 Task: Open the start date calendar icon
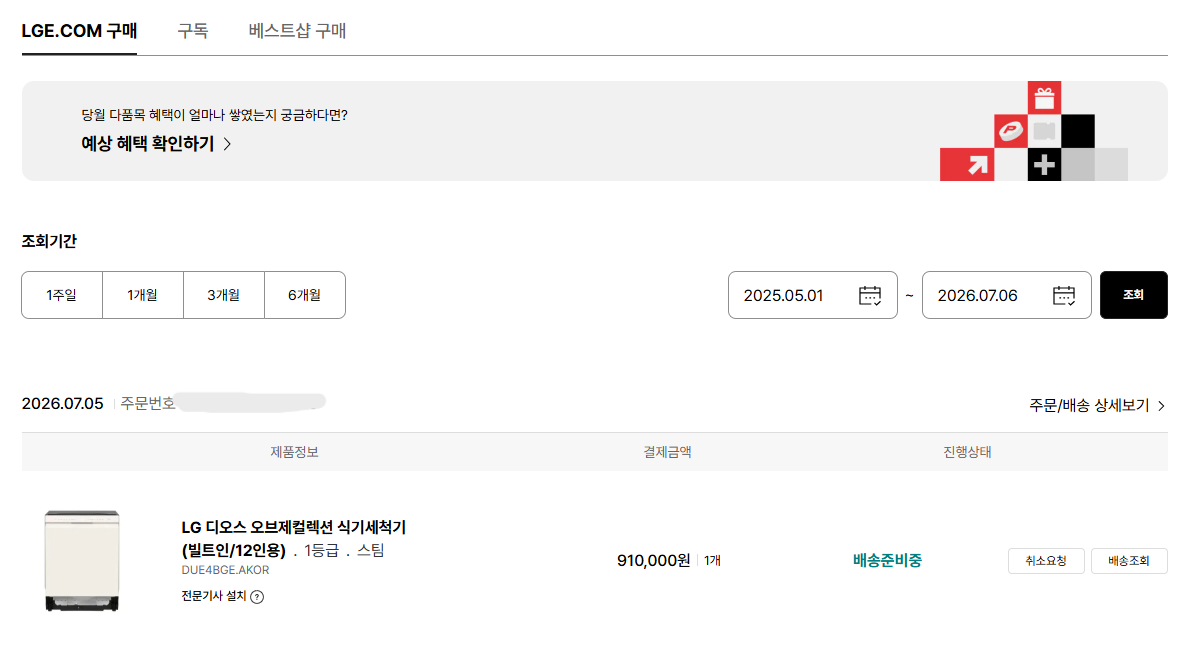(870, 295)
